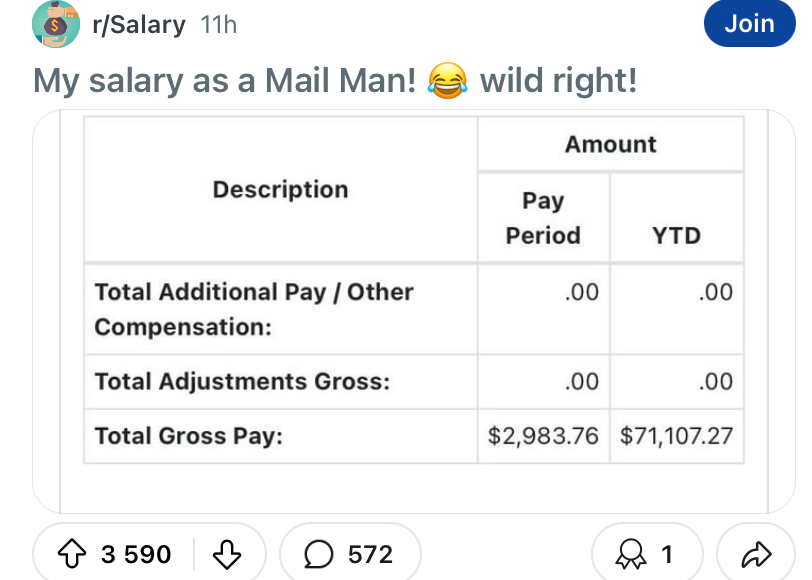The width and height of the screenshot is (812, 580).
Task: Click the 11h post timestamp
Action: pyautogui.click(x=219, y=25)
